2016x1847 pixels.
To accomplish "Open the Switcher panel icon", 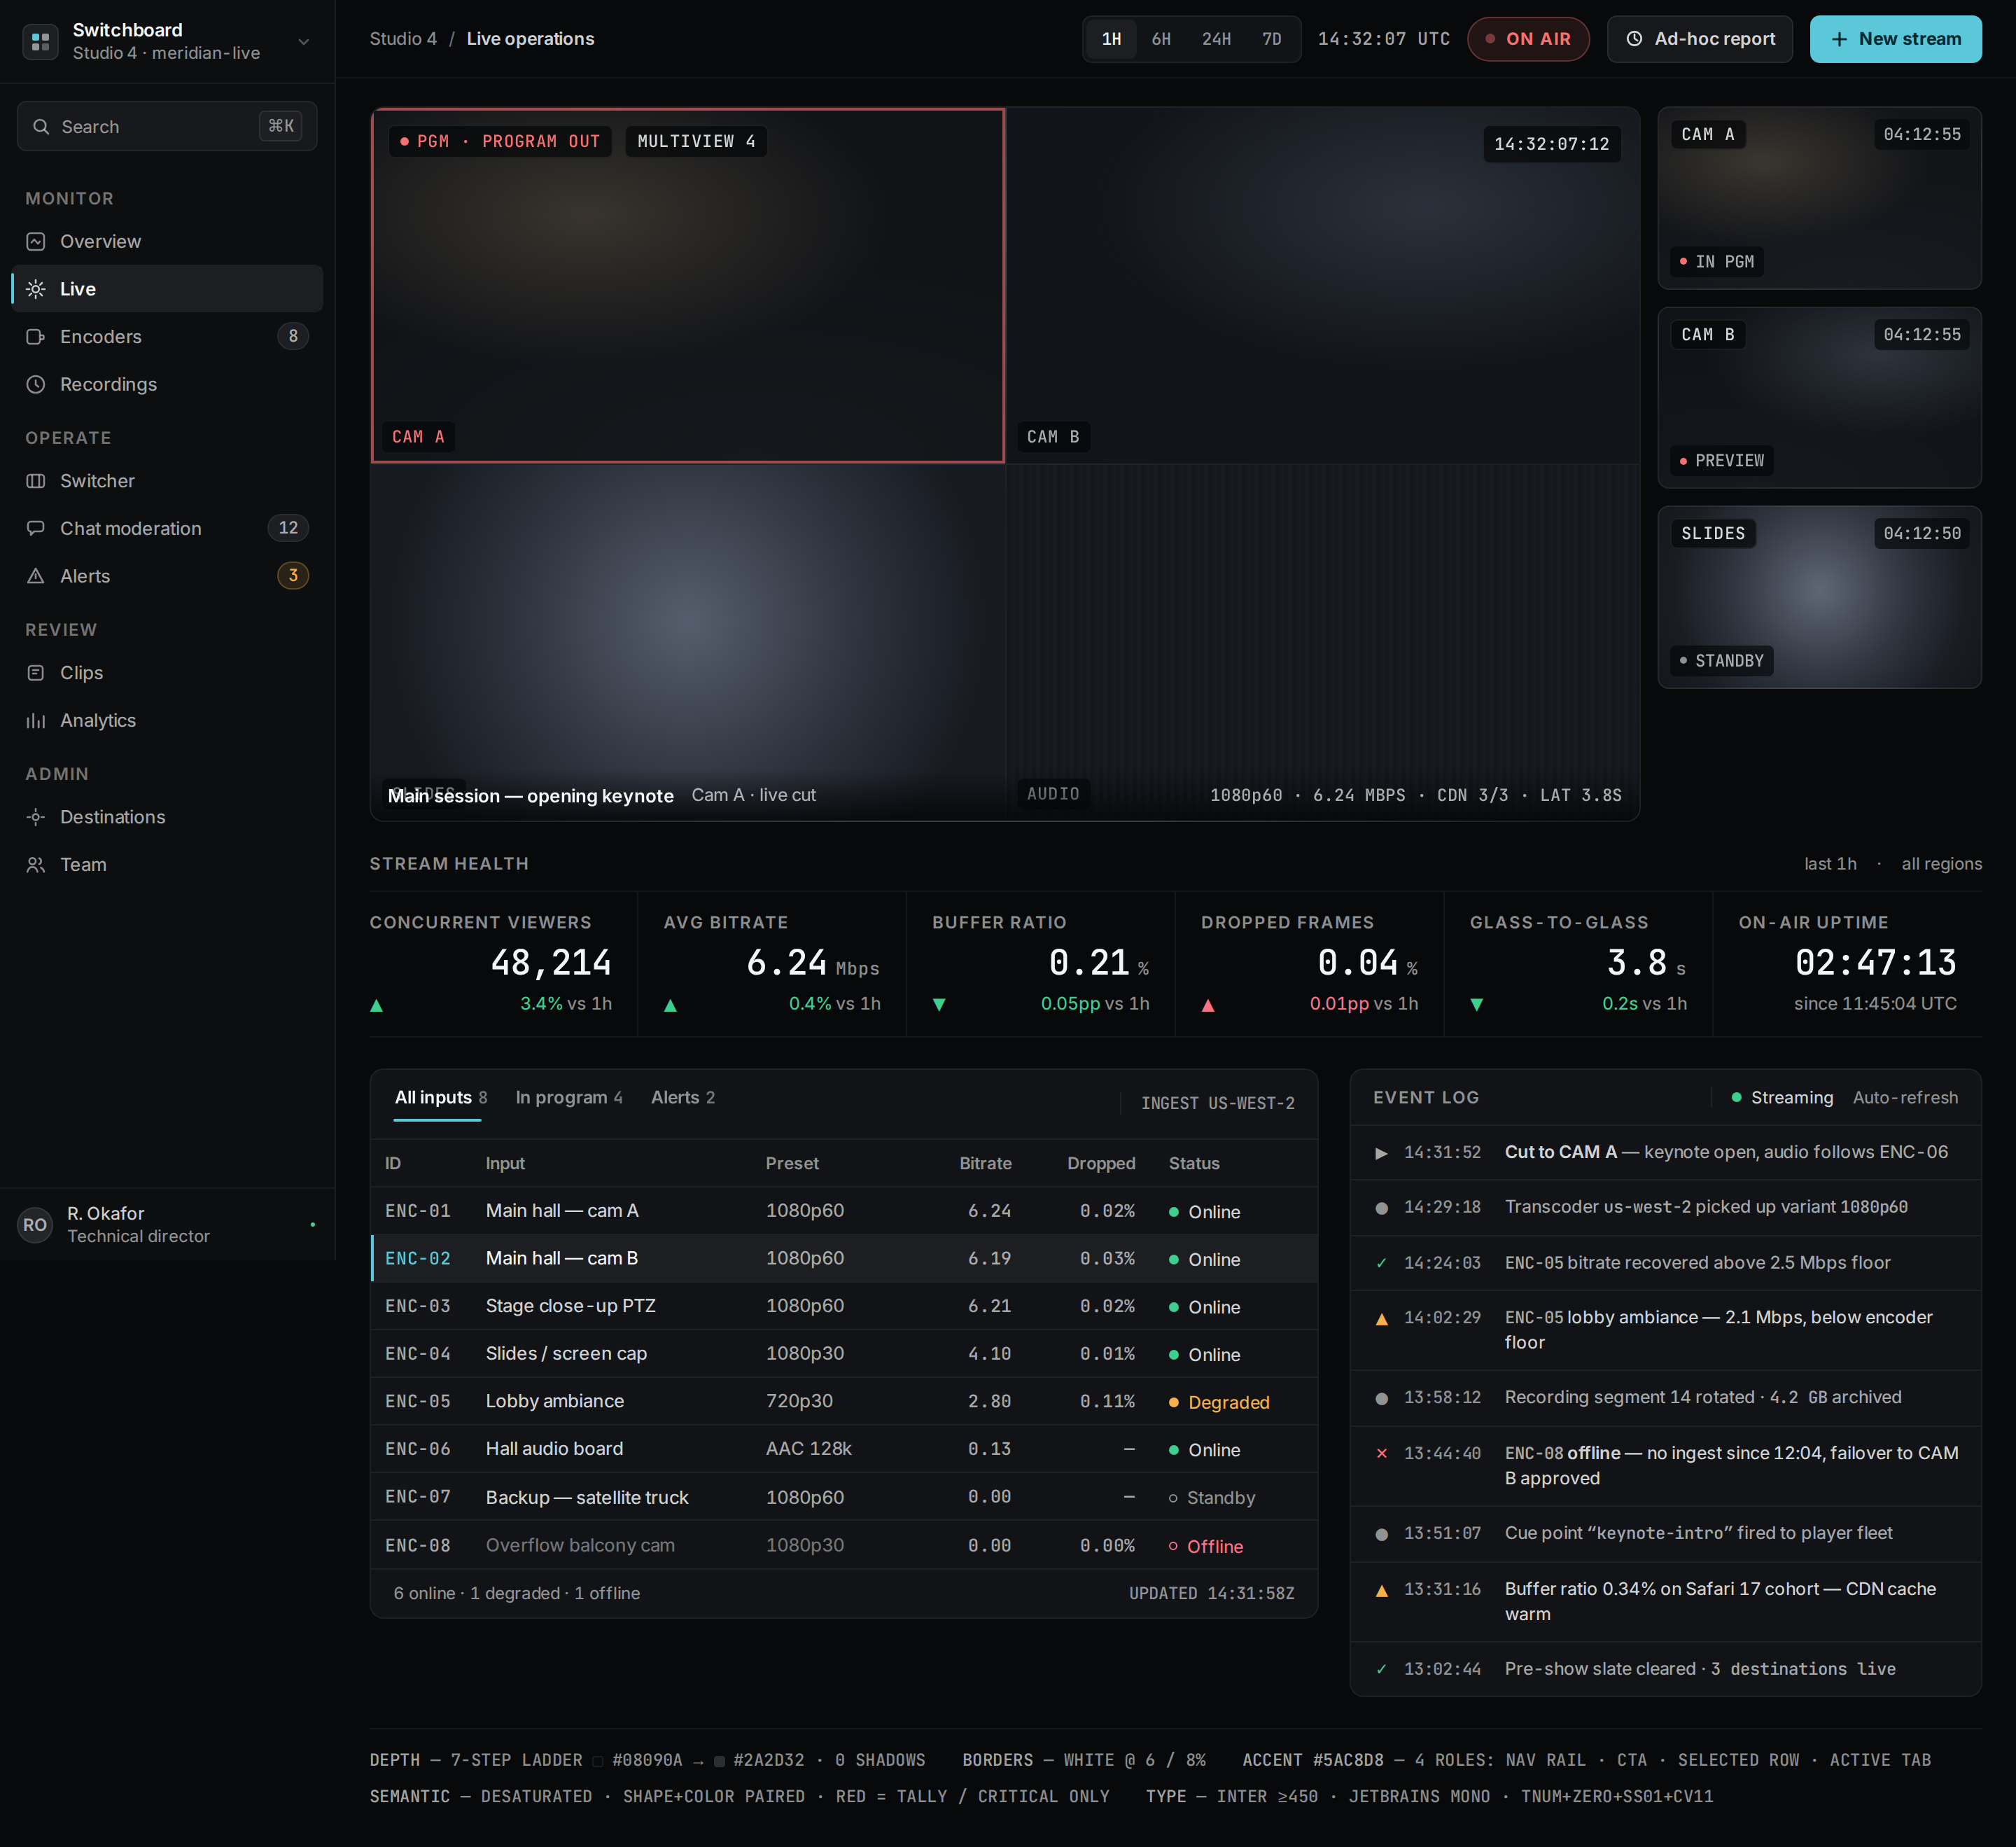I will [x=36, y=481].
